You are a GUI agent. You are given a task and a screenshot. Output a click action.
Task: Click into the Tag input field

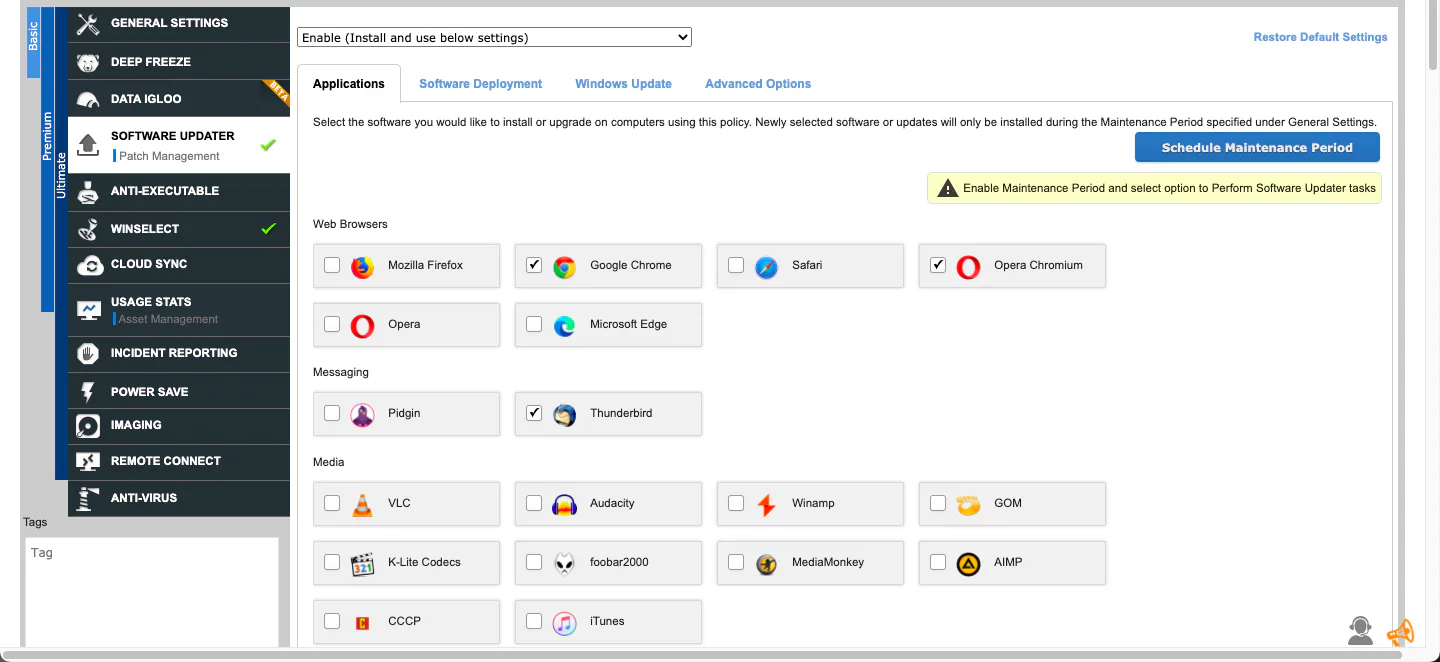[151, 592]
